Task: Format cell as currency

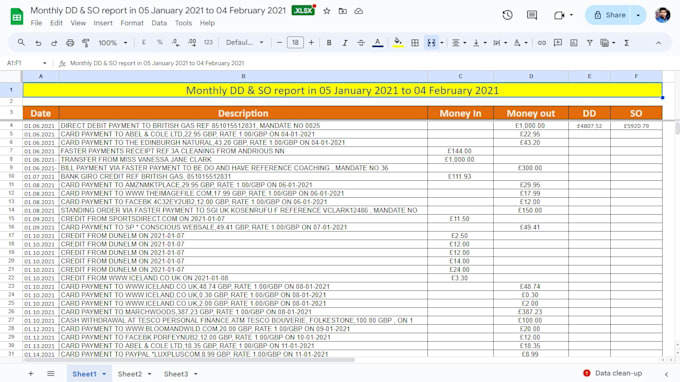Action: (x=144, y=42)
